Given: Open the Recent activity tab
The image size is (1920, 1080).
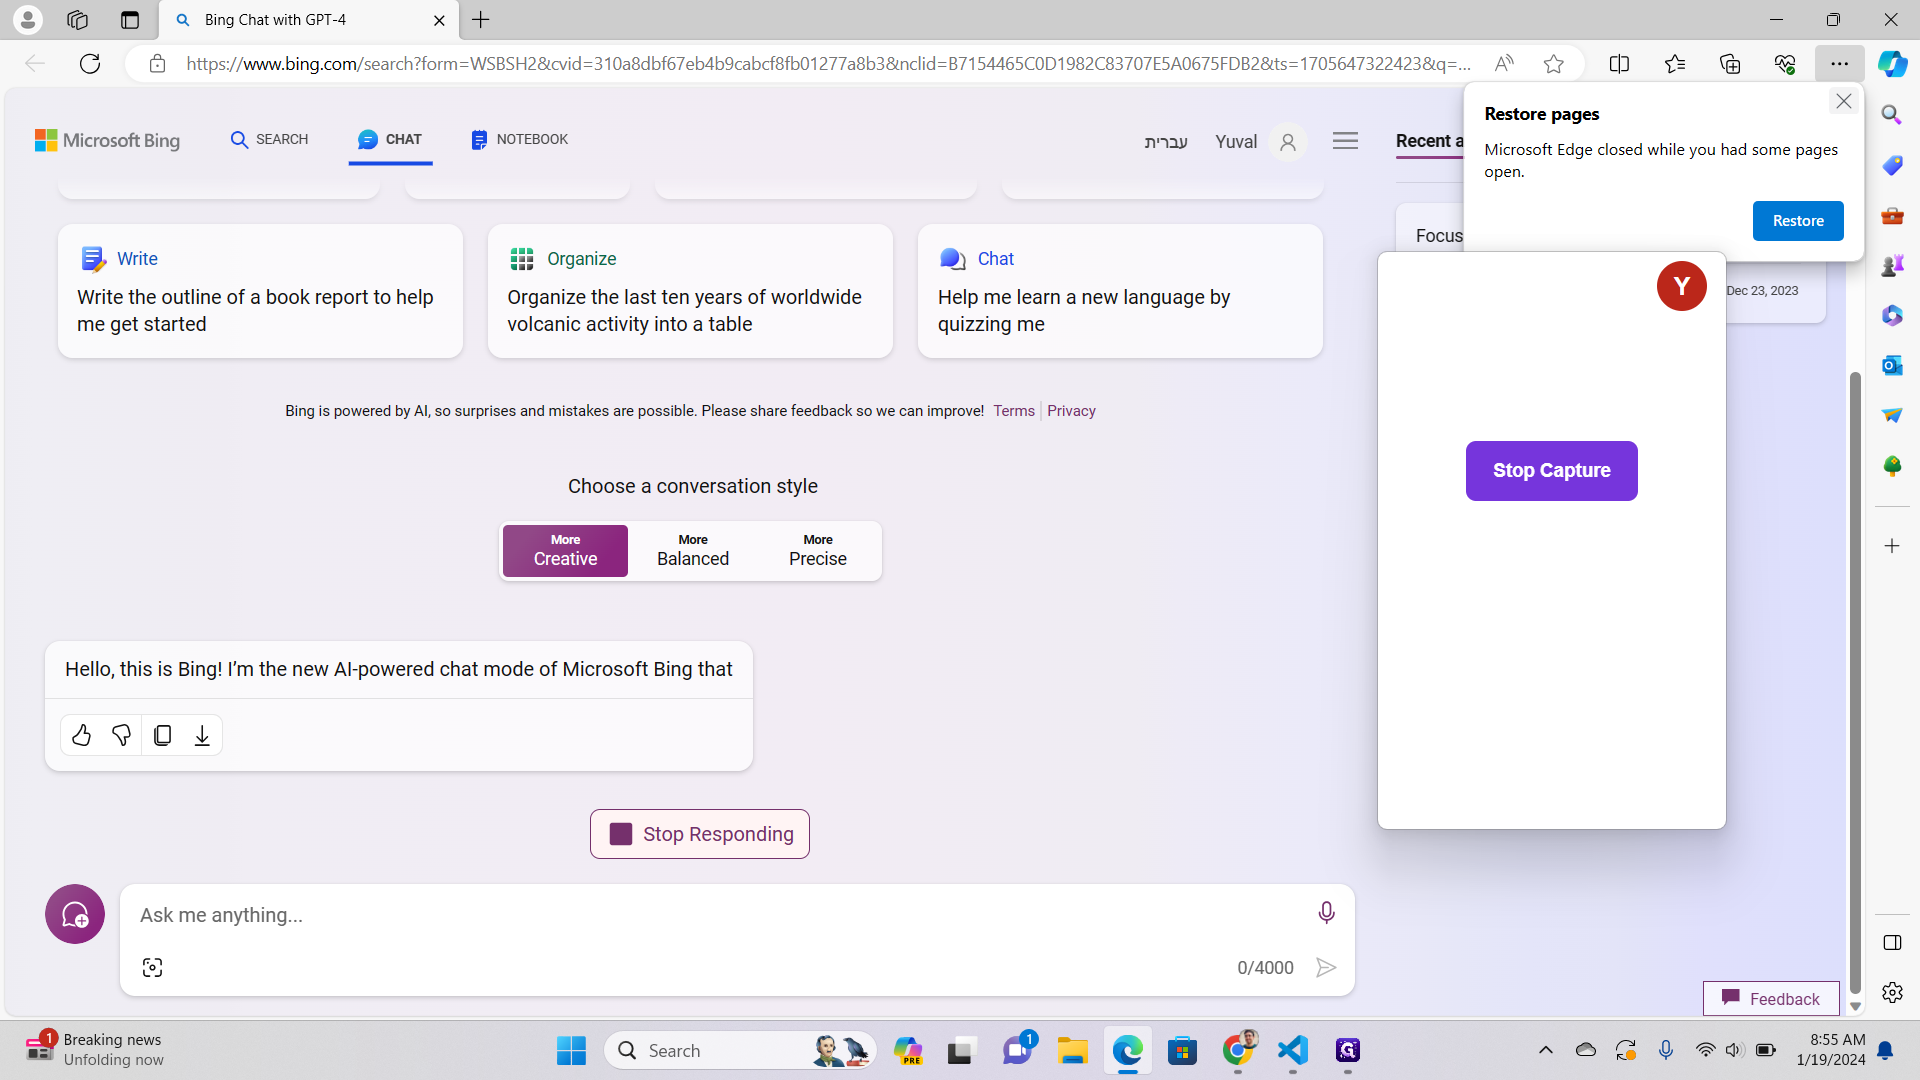Looking at the screenshot, I should click(1429, 141).
